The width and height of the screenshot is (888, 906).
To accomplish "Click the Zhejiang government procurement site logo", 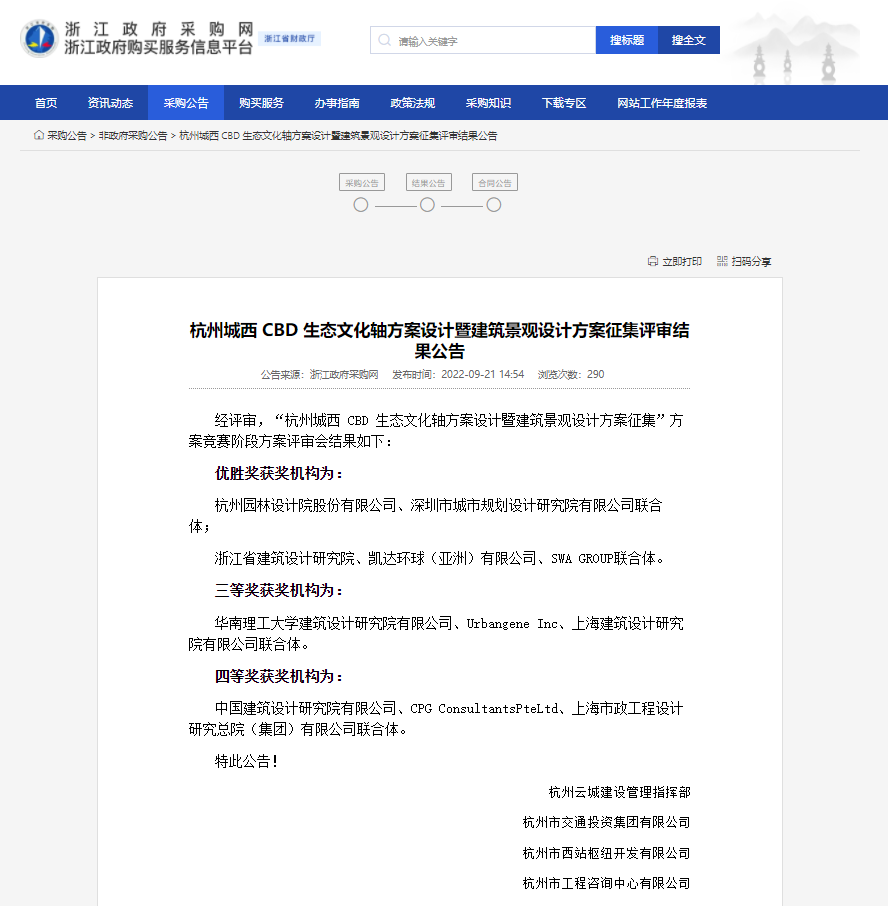I will [39, 39].
